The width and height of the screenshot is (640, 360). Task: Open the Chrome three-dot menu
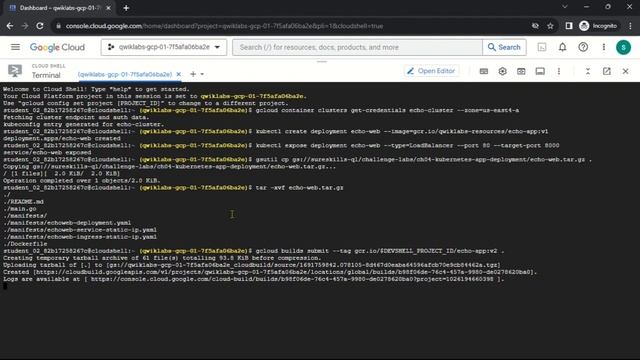point(630,26)
